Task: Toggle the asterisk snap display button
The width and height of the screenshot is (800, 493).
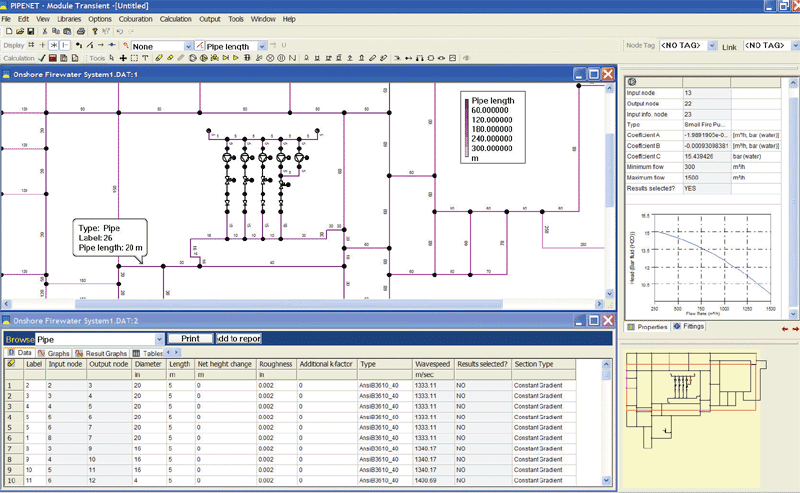Action: tap(54, 45)
